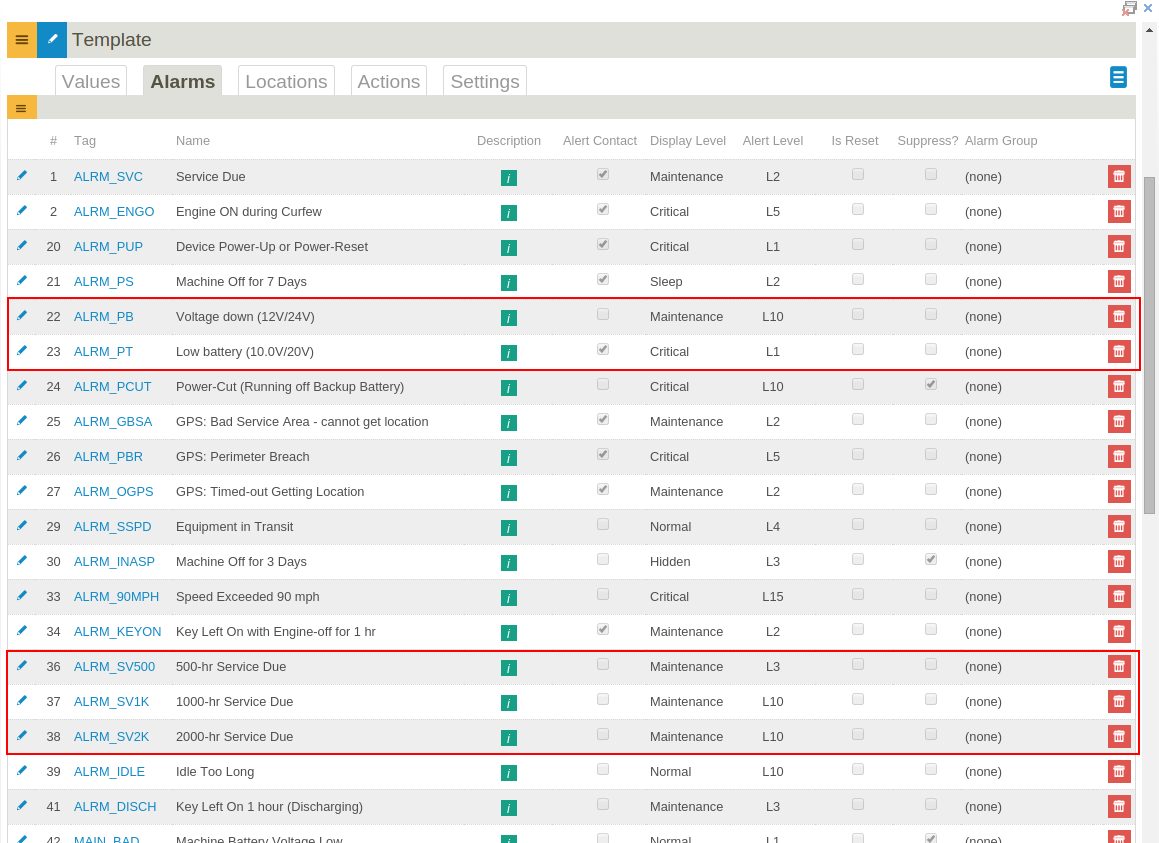Select the 'Hidden' display level cell

tap(670, 562)
